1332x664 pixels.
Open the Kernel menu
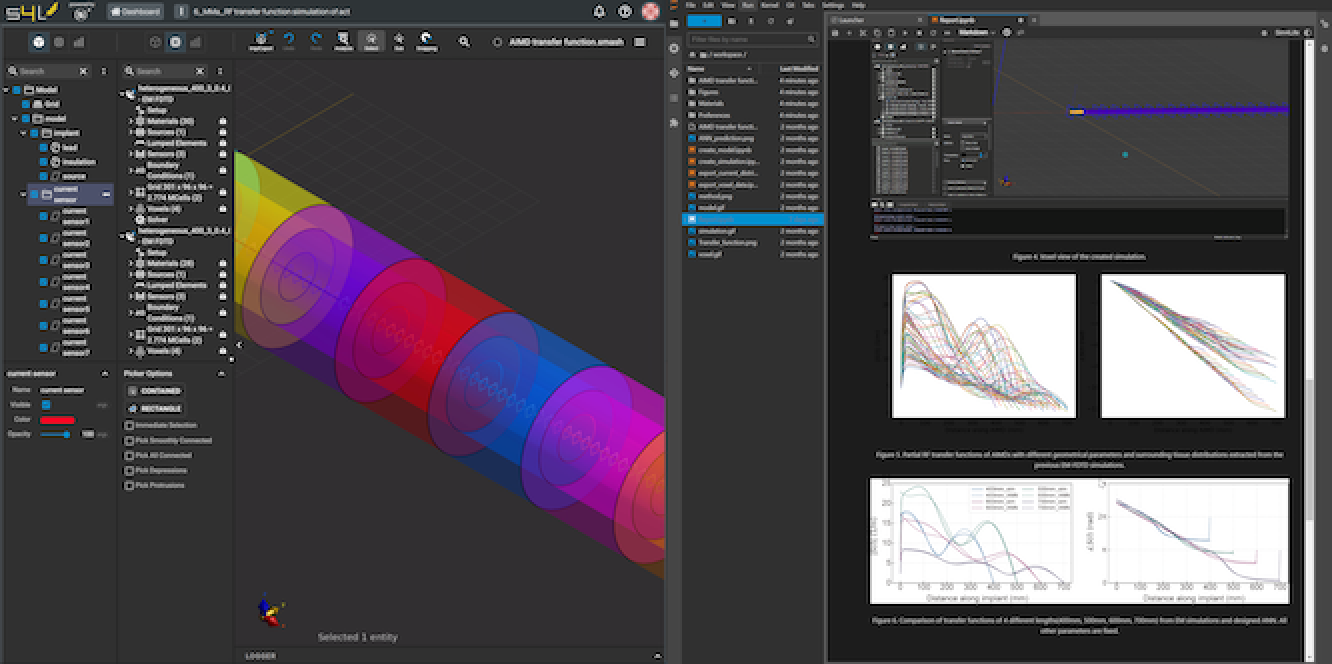point(769,5)
